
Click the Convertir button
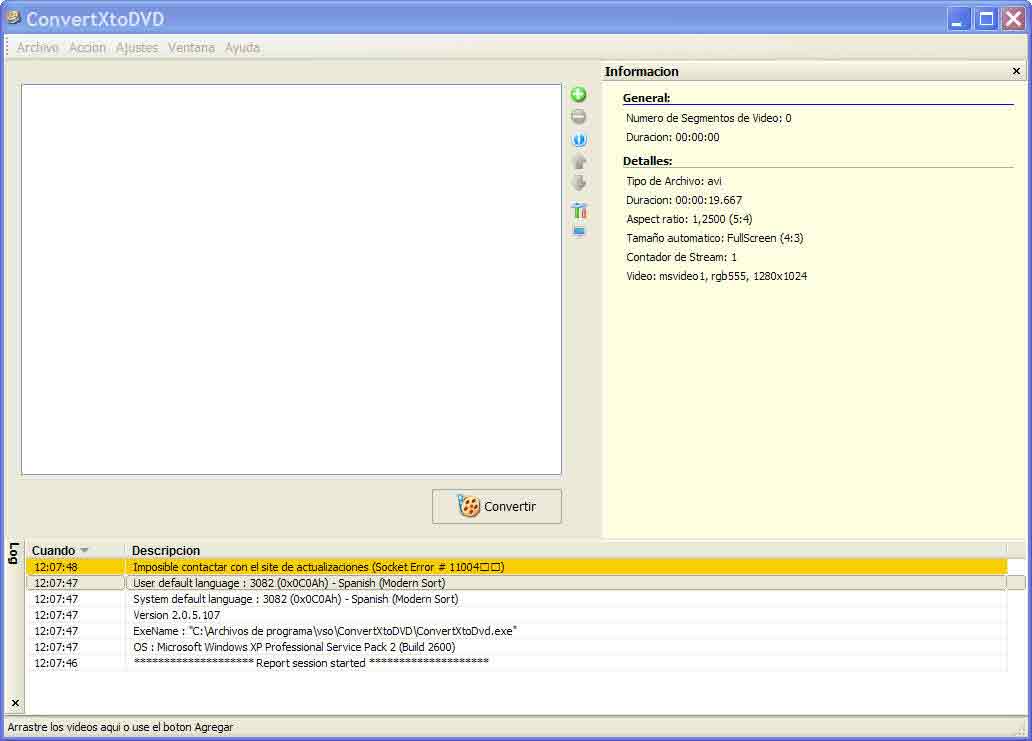(x=497, y=506)
